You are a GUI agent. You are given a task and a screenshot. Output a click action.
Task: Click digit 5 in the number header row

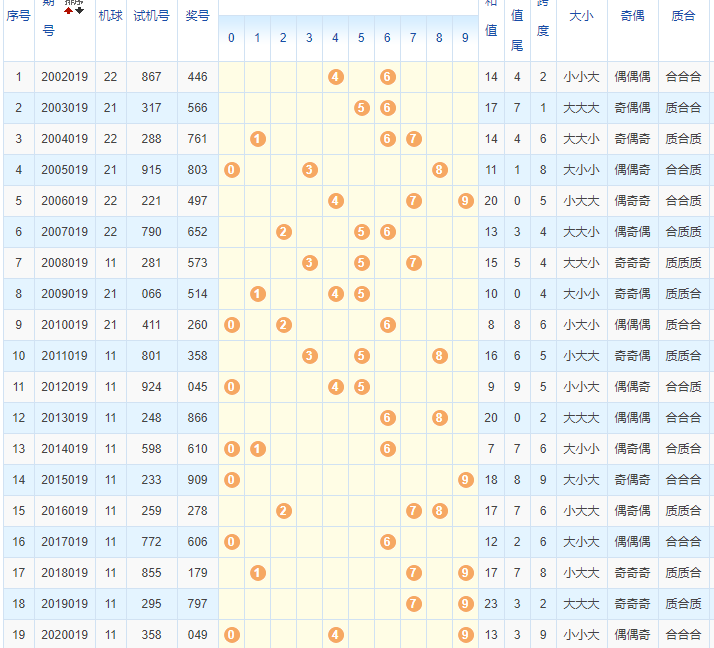(361, 38)
